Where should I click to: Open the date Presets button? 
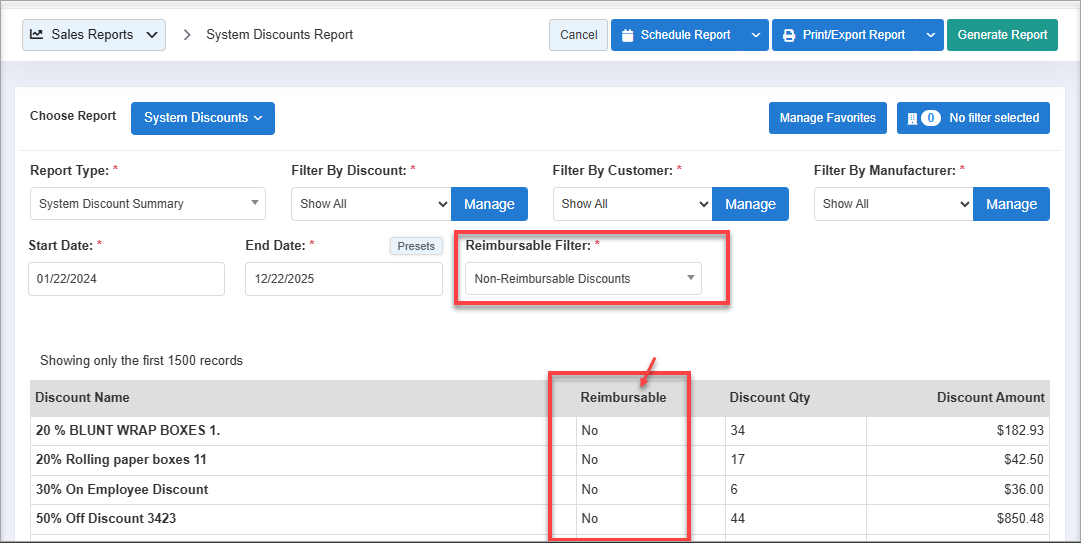coord(416,246)
